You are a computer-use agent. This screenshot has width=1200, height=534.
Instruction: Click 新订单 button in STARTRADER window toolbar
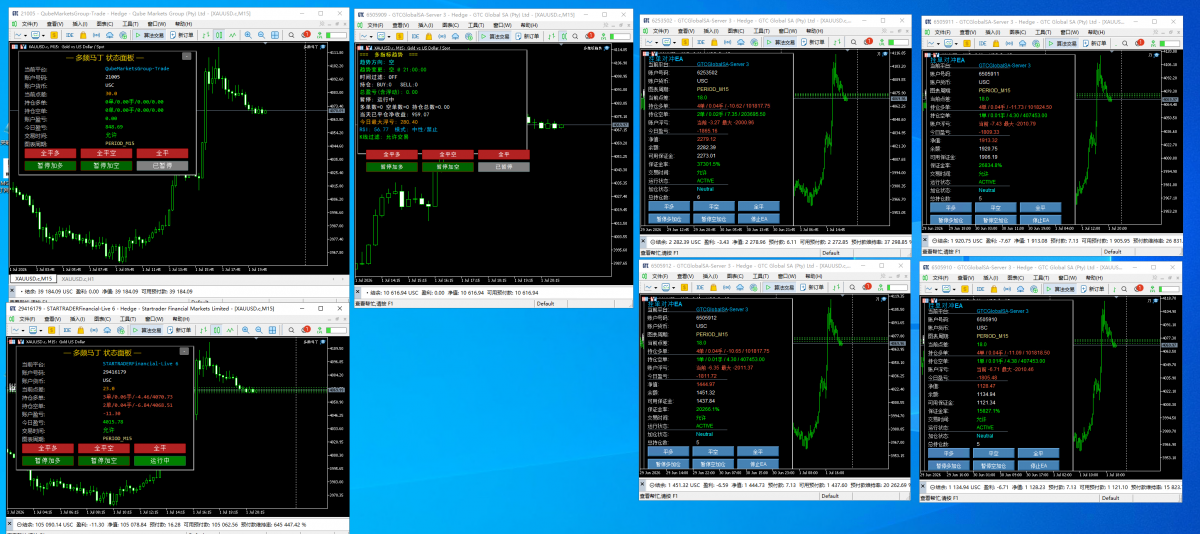[180, 330]
